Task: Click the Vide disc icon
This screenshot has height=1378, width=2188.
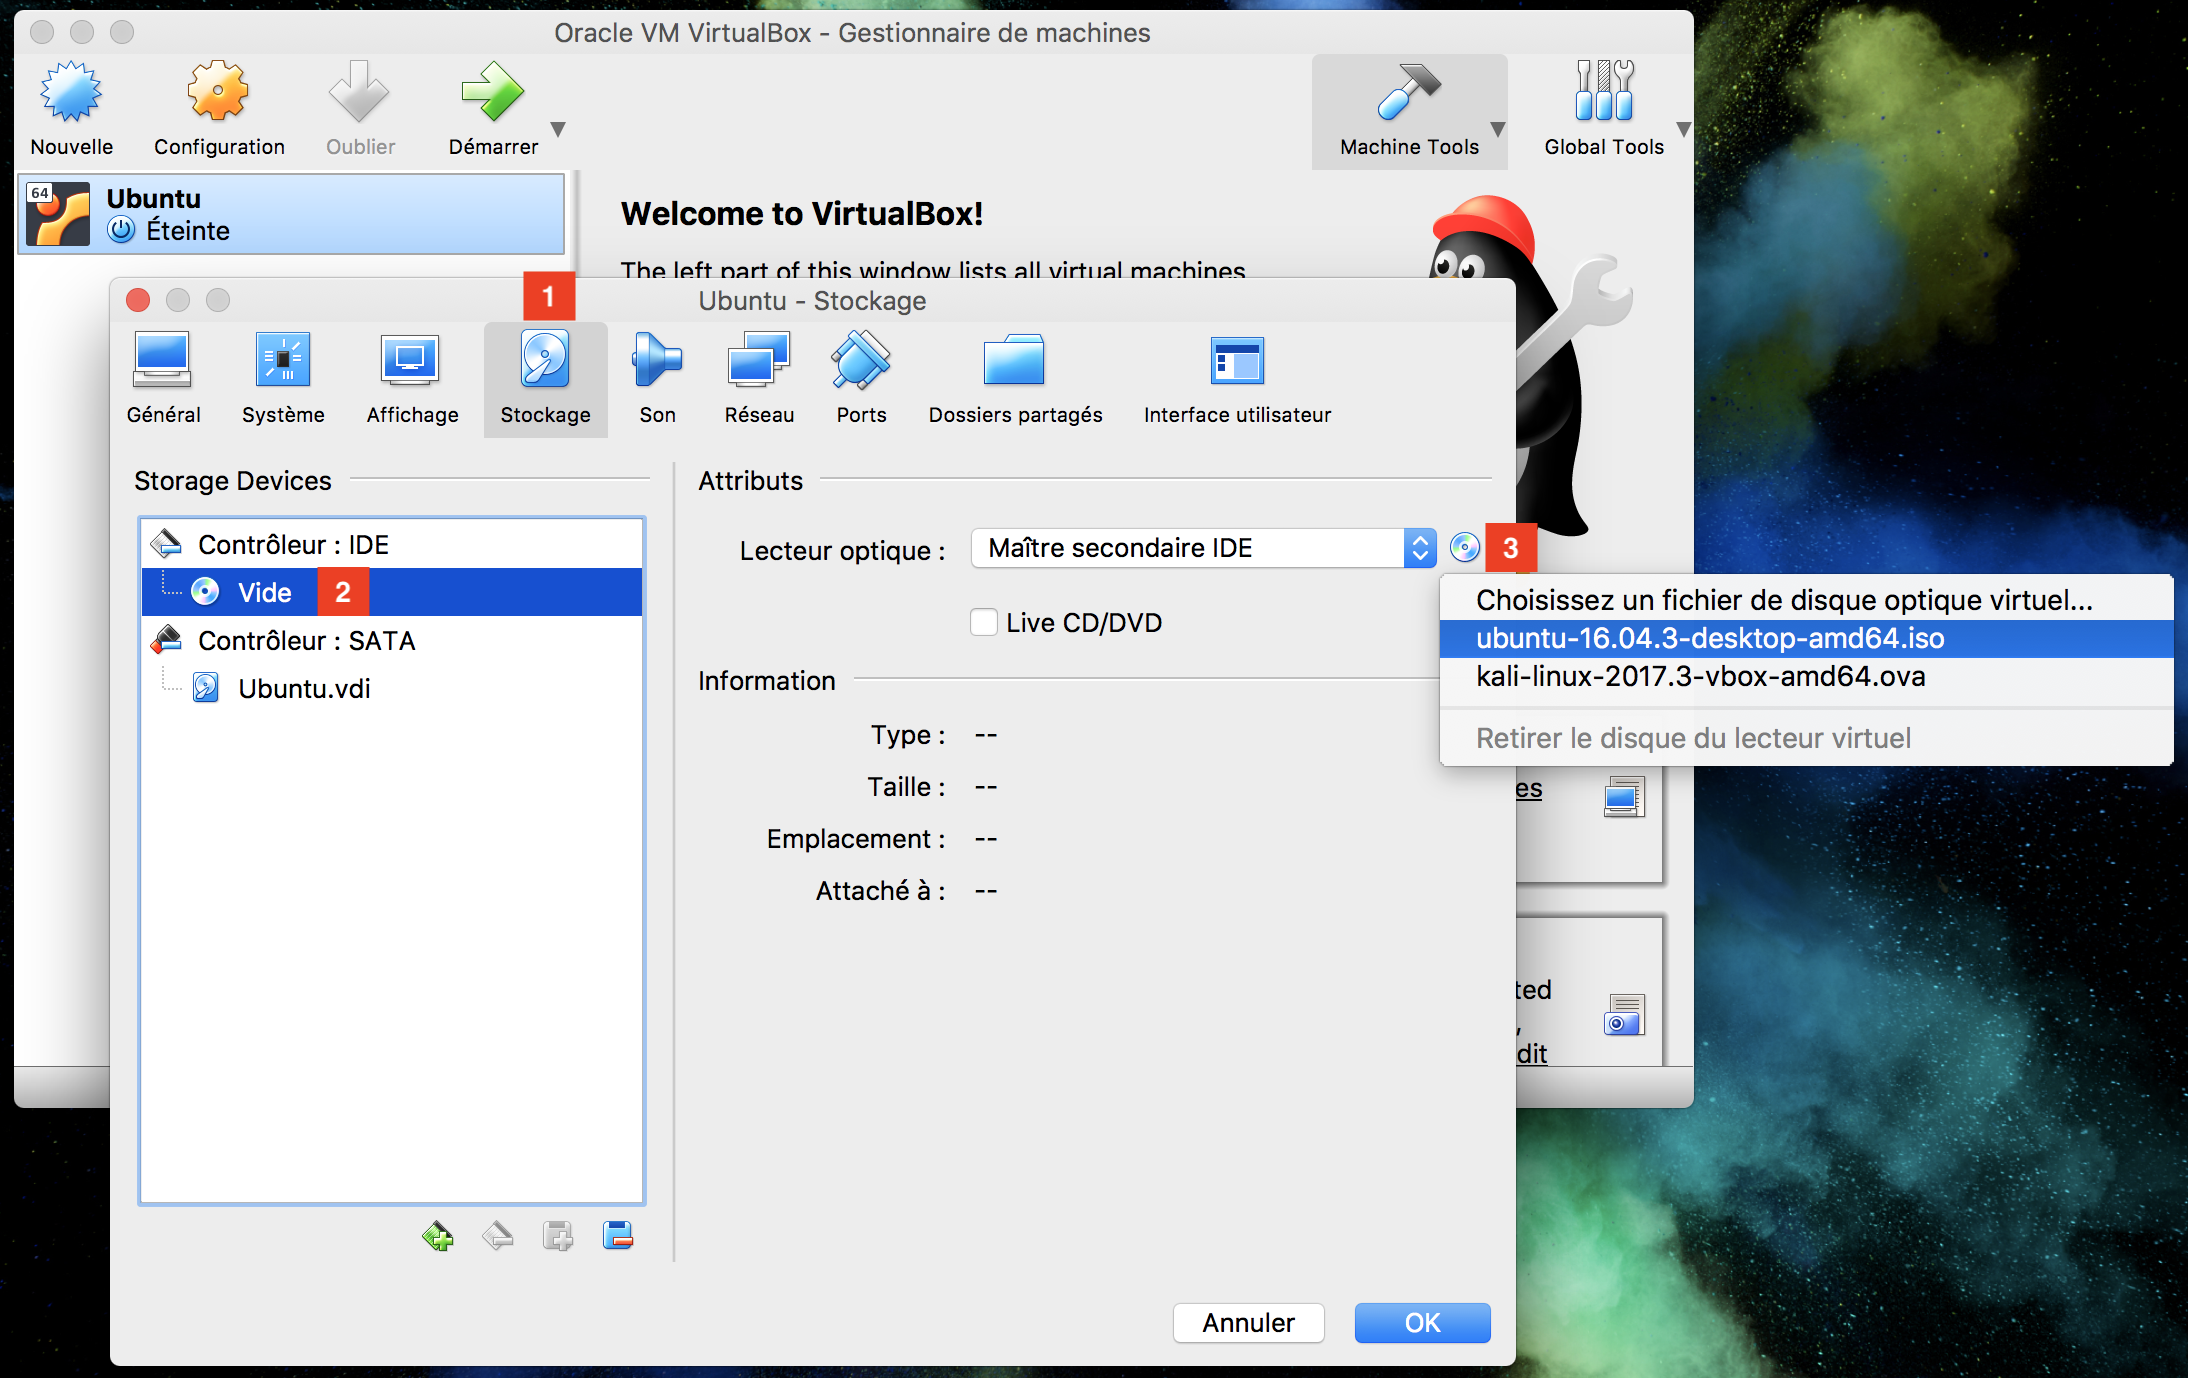Action: pos(206,592)
